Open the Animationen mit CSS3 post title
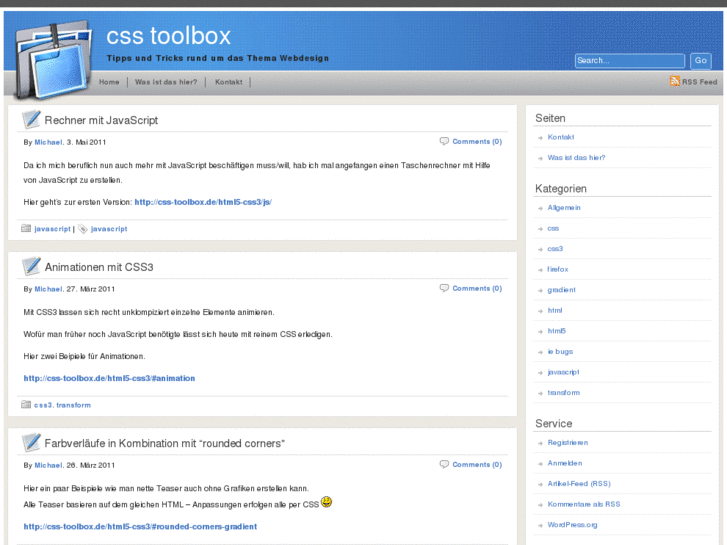The image size is (727, 545). (99, 267)
